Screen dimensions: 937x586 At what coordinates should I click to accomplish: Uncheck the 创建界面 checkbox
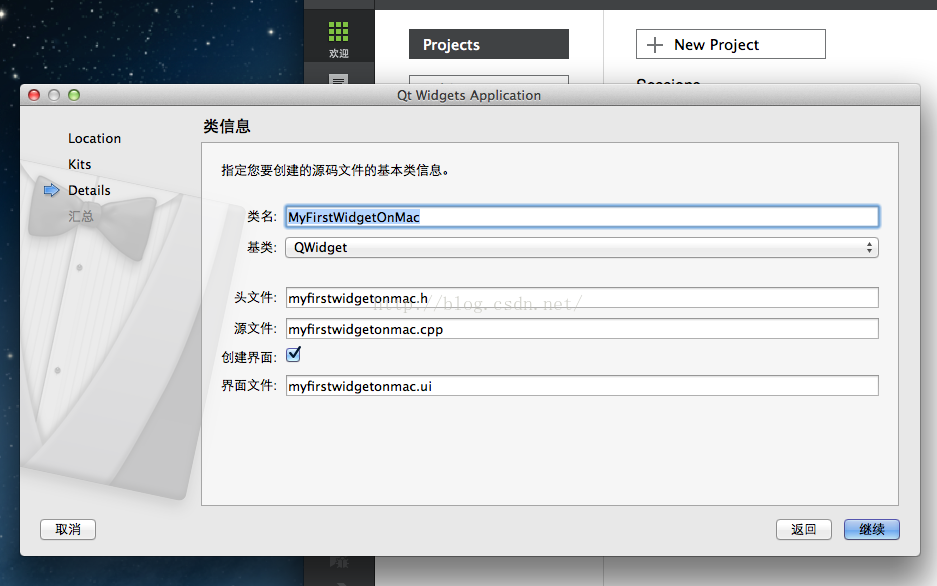[x=293, y=355]
